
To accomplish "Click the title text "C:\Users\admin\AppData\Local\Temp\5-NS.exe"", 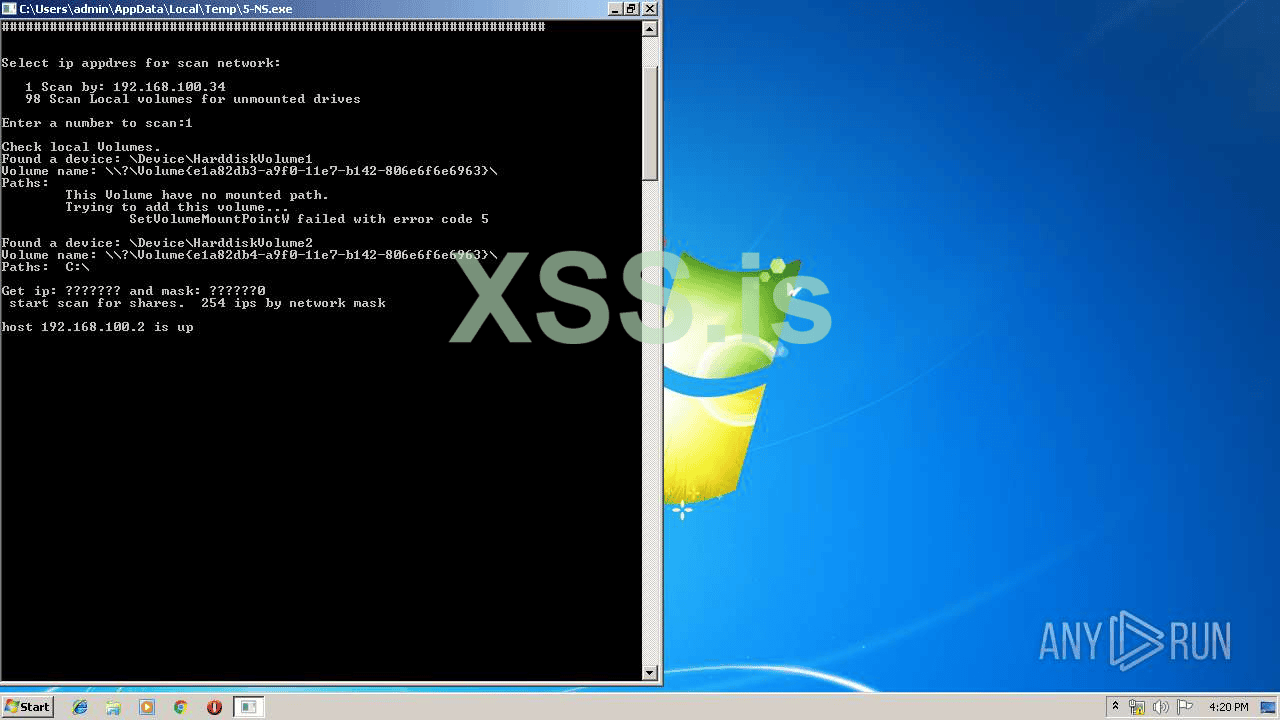I will tap(156, 8).
